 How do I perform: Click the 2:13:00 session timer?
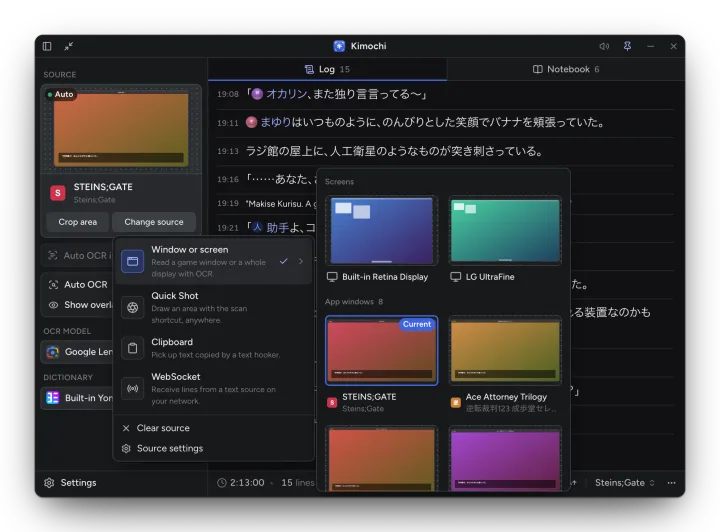247,483
